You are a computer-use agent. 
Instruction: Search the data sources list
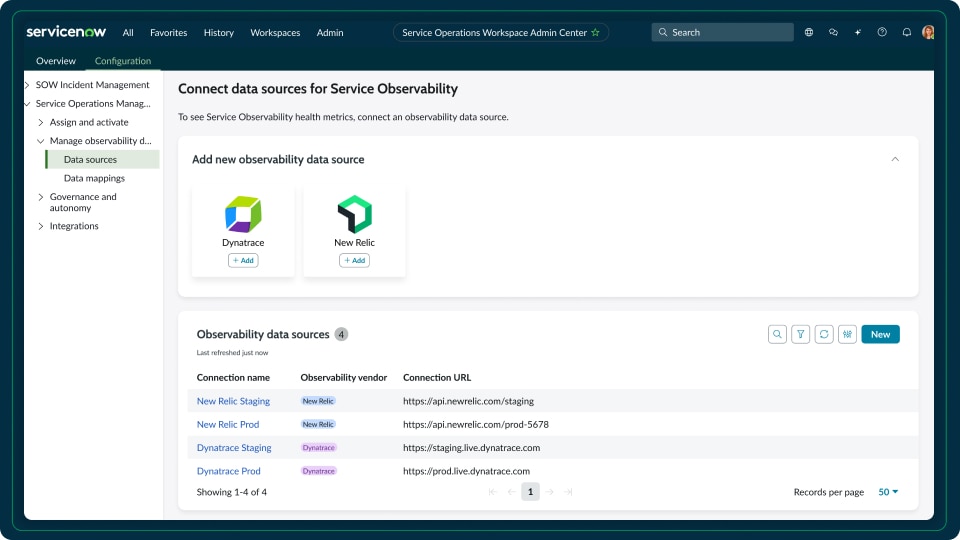point(777,334)
